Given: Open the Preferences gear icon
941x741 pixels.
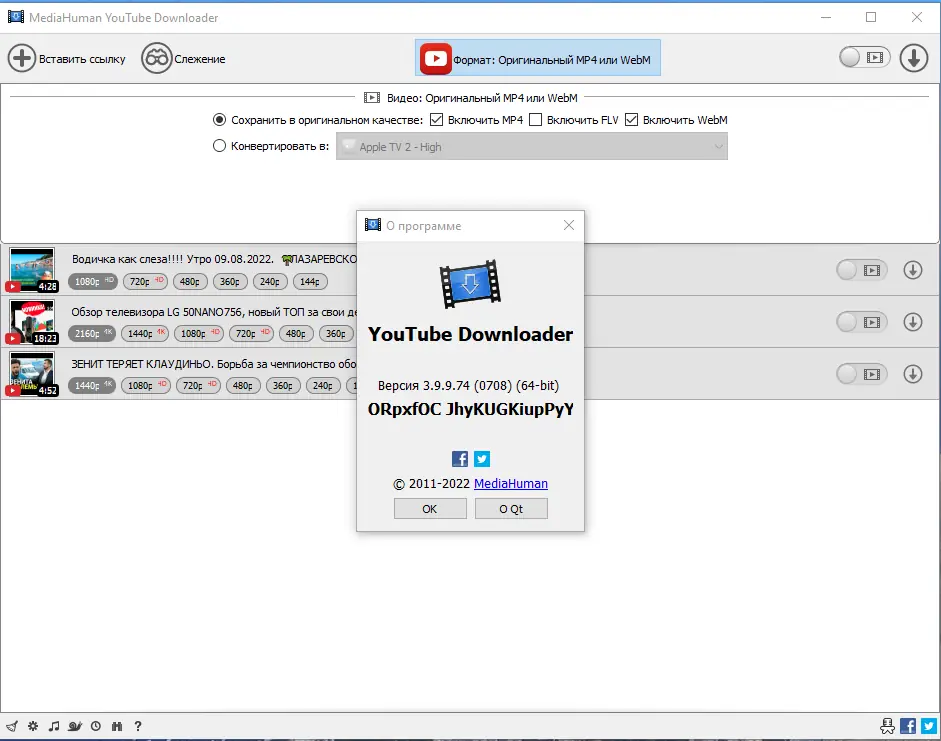Looking at the screenshot, I should 31,726.
